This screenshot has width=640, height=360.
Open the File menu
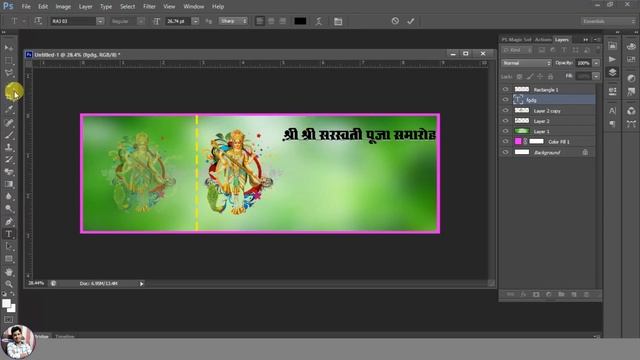[26, 7]
